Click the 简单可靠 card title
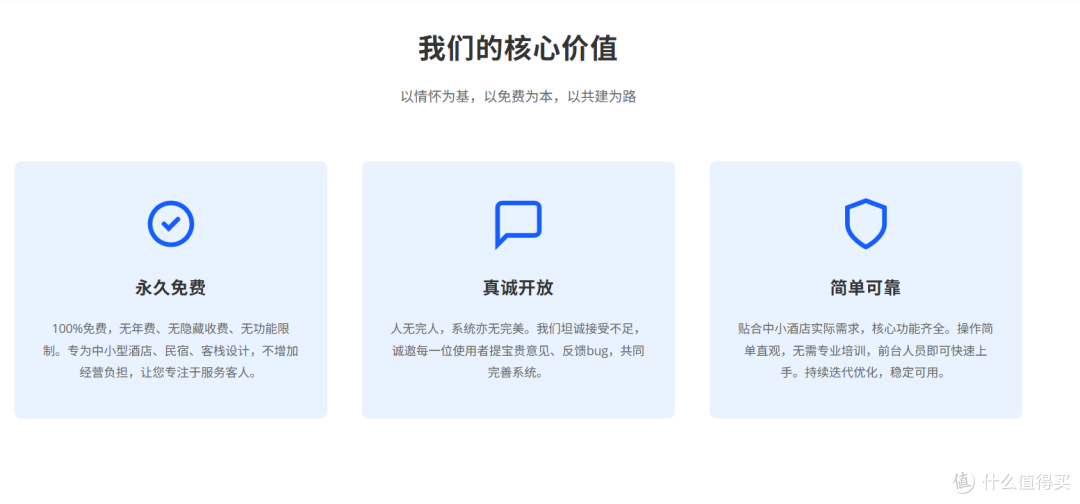Screen dimensions: 1080x504 [x=866, y=288]
